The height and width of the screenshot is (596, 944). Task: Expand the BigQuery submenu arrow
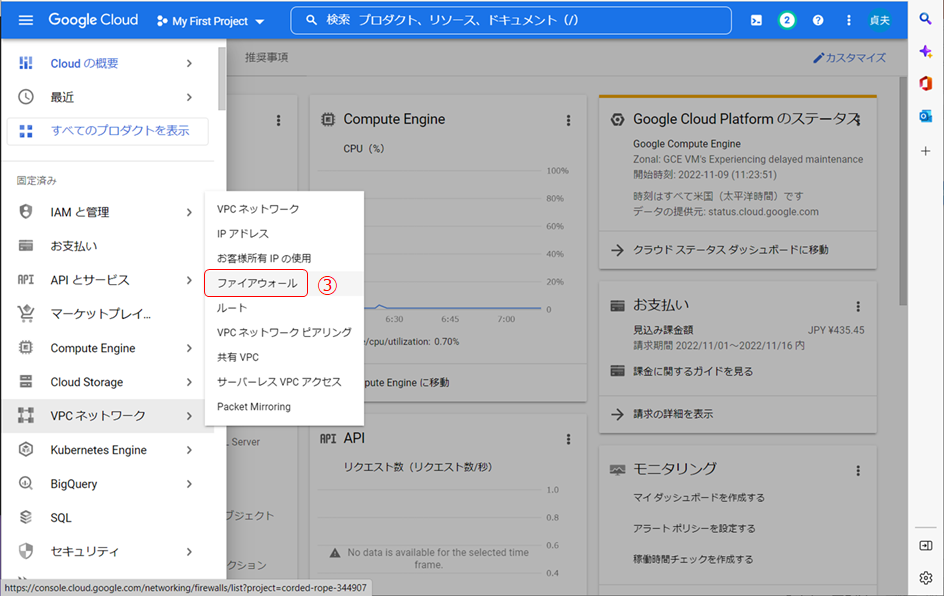(x=189, y=484)
